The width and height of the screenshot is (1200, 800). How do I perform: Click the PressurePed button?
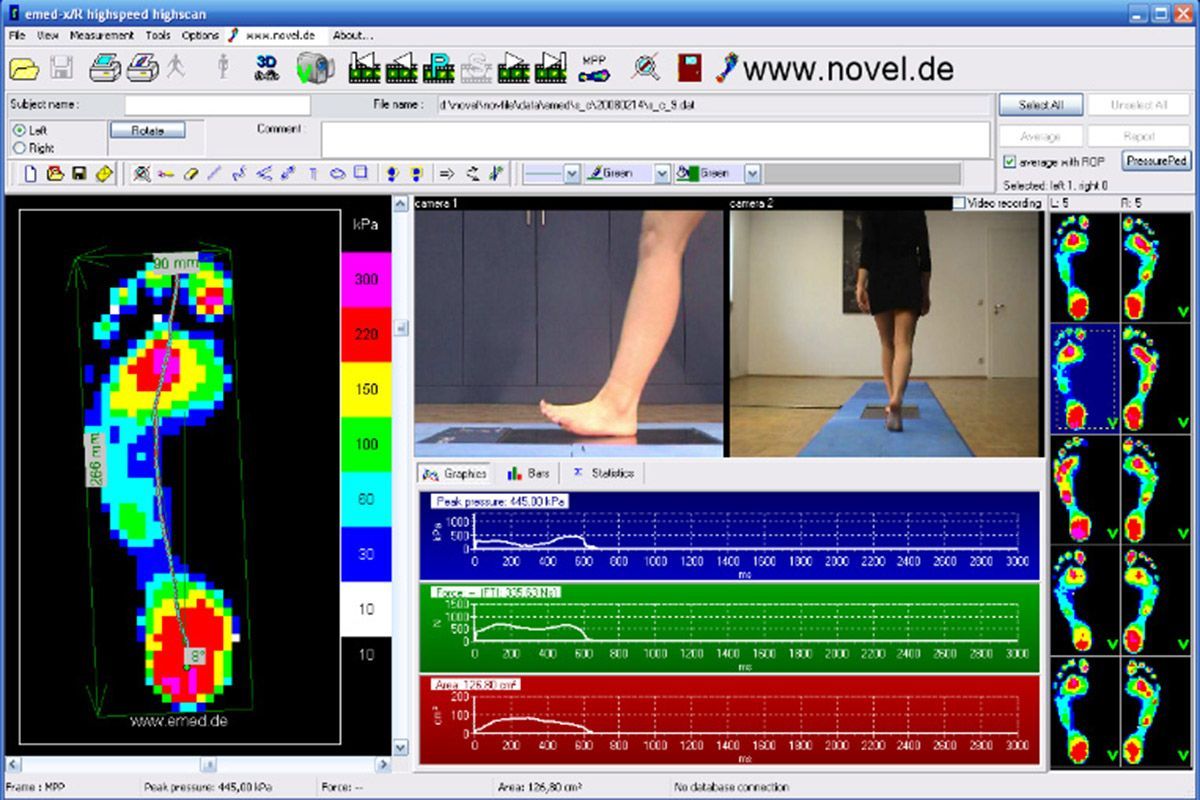pos(1156,161)
